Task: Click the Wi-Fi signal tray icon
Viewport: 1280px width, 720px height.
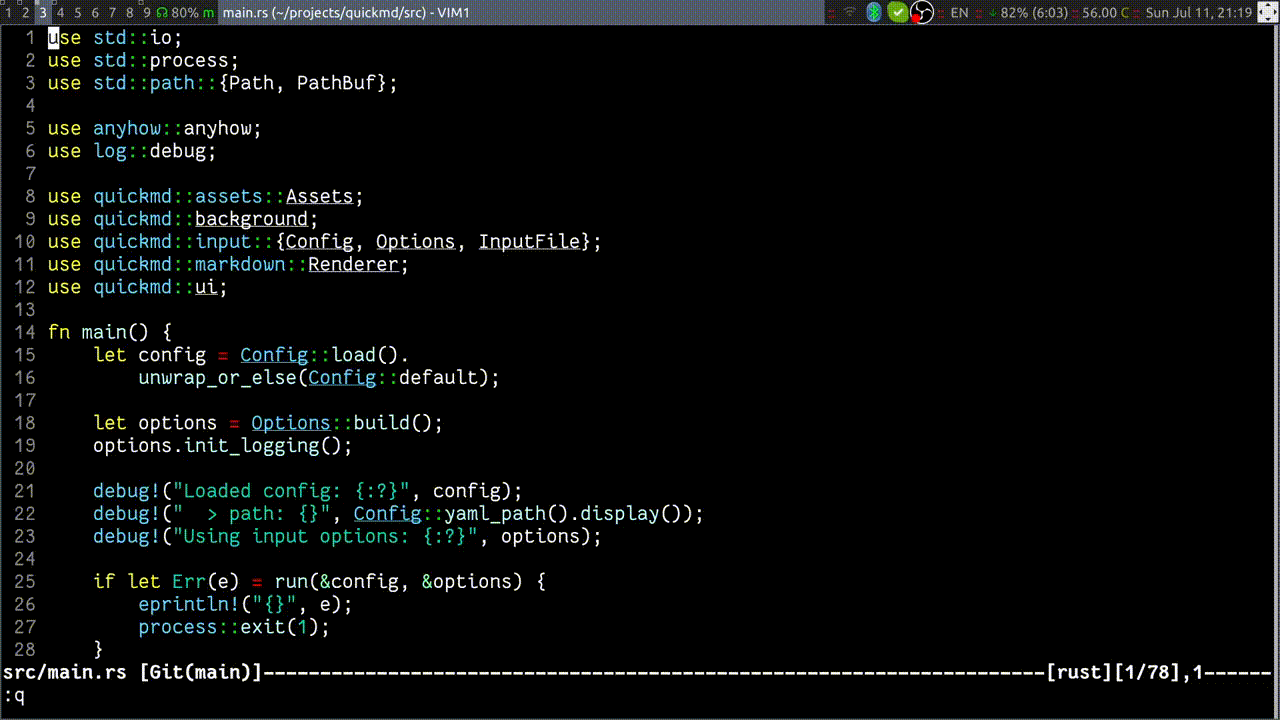Action: click(850, 13)
